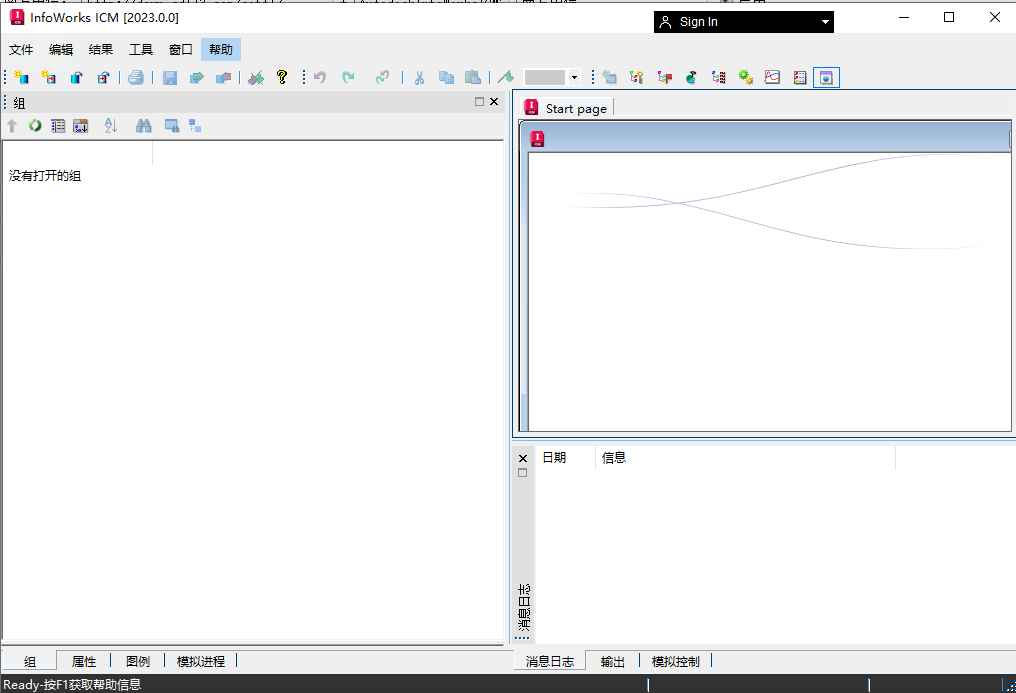The height and width of the screenshot is (693, 1016).
Task: Expand the zoom level combo box on toolbar
Action: pos(574,77)
